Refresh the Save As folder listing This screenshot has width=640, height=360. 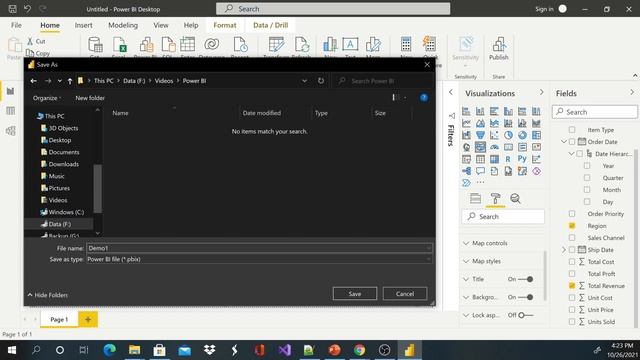click(x=321, y=81)
